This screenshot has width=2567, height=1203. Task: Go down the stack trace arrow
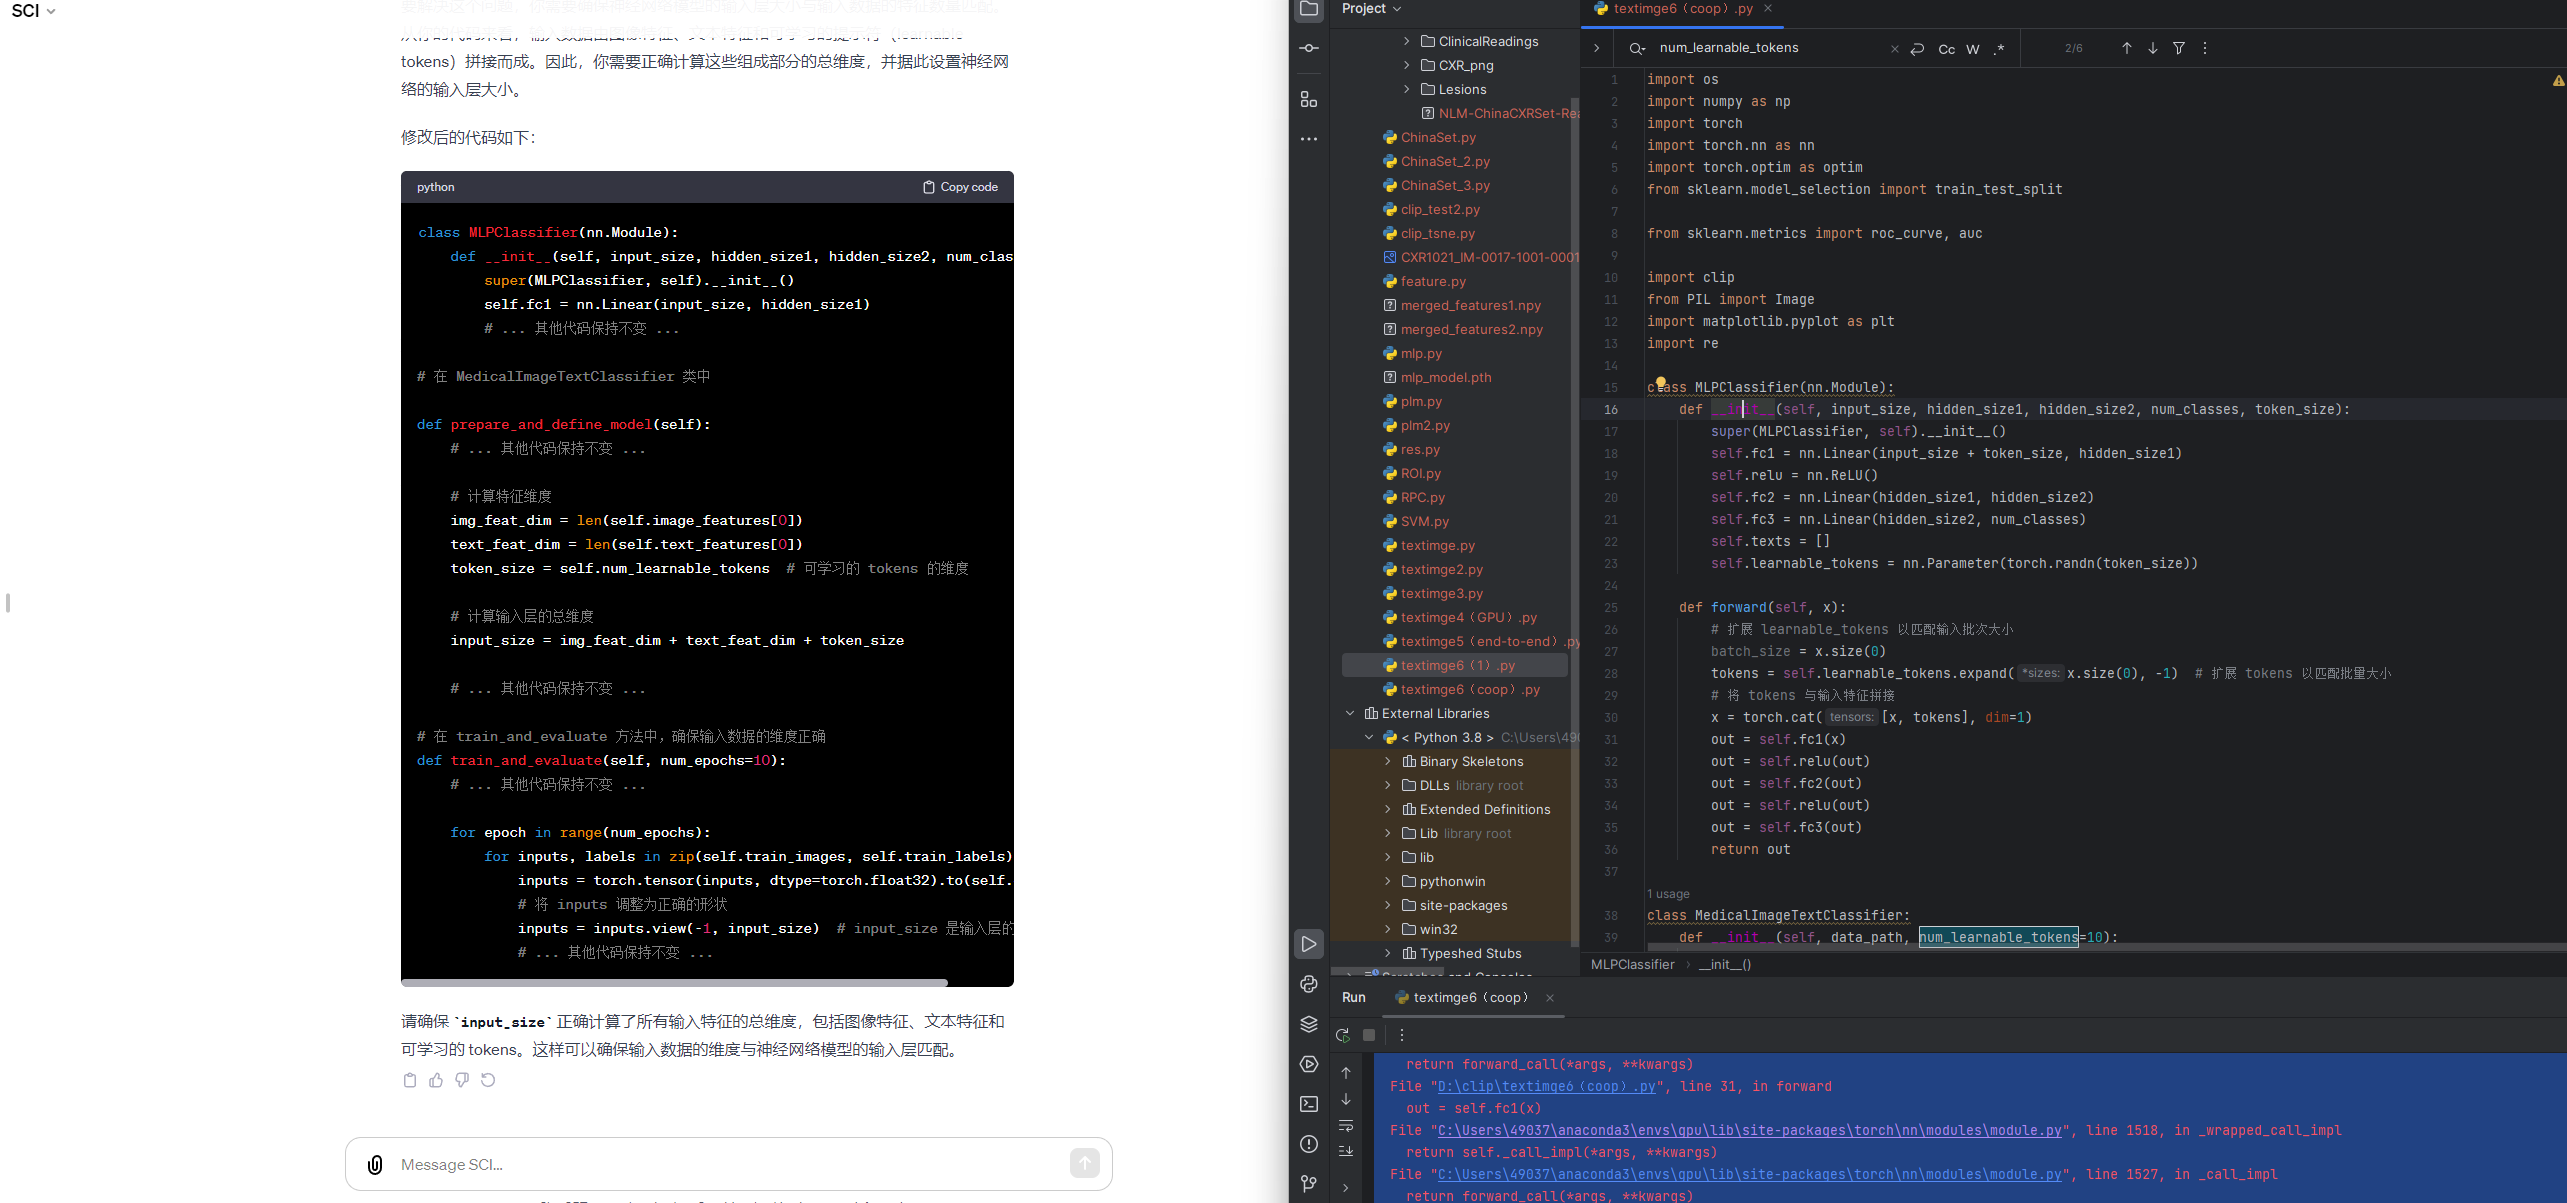1346,1099
